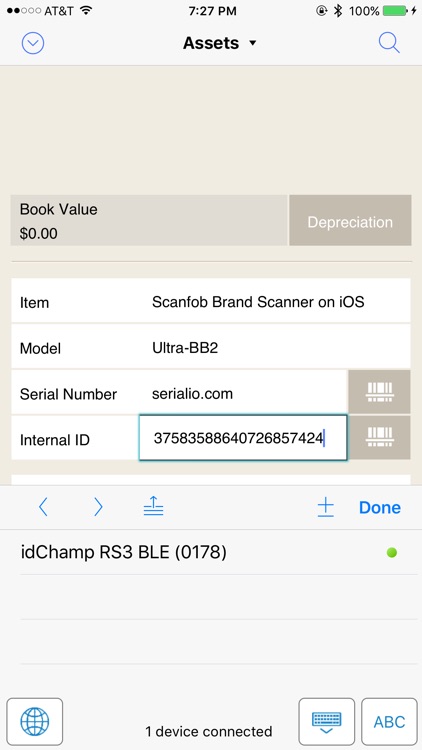Tap green connection status dot
The height and width of the screenshot is (750, 422).
(392, 553)
